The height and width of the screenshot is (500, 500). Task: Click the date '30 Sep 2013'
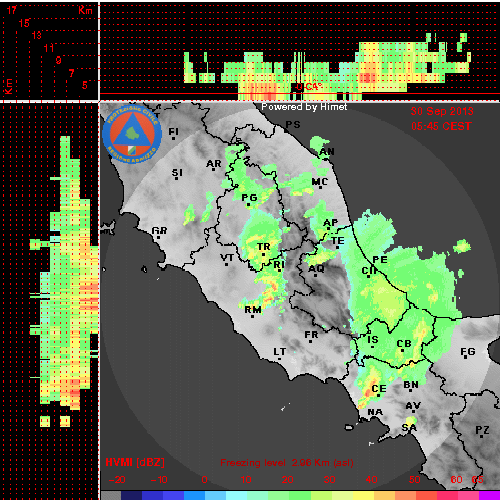pos(442,111)
